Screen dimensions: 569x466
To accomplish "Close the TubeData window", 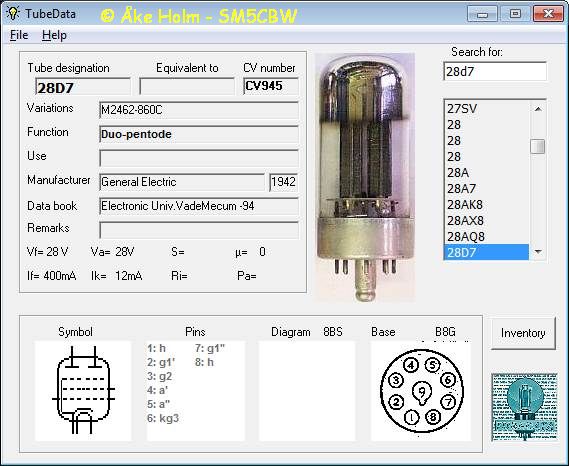I will click(548, 14).
